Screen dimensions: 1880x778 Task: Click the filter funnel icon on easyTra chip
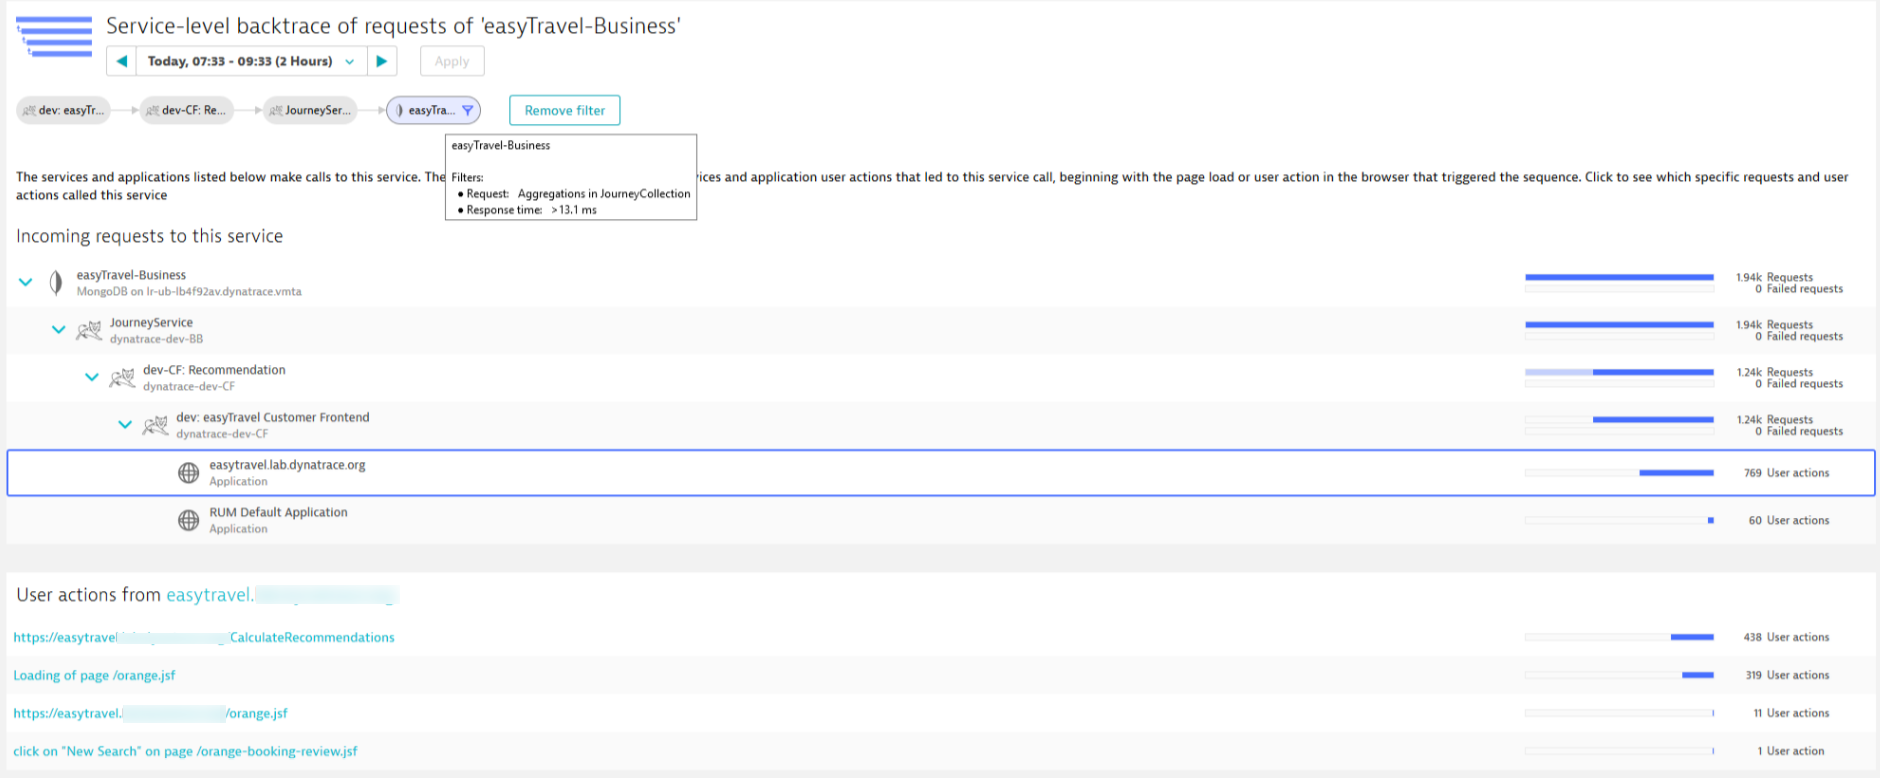467,110
